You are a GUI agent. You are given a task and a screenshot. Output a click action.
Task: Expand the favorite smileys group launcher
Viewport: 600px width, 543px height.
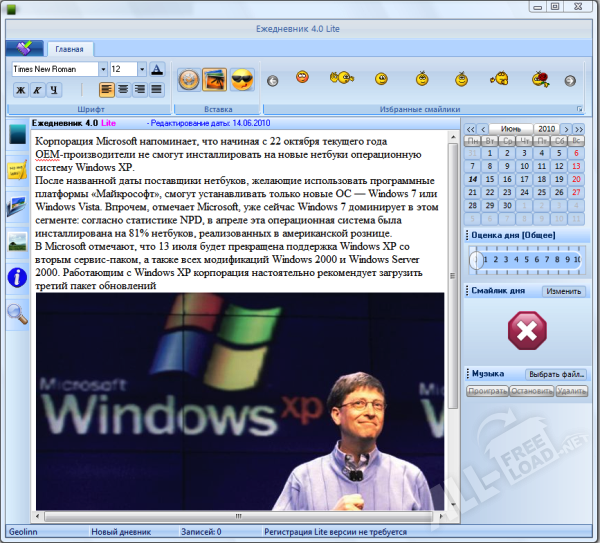point(578,108)
